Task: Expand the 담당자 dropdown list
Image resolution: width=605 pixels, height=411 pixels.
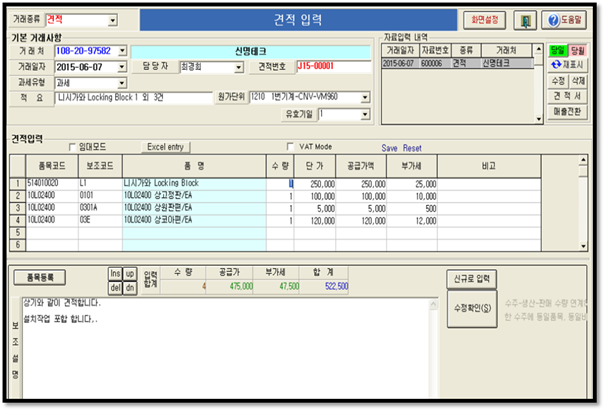Action: click(239, 67)
